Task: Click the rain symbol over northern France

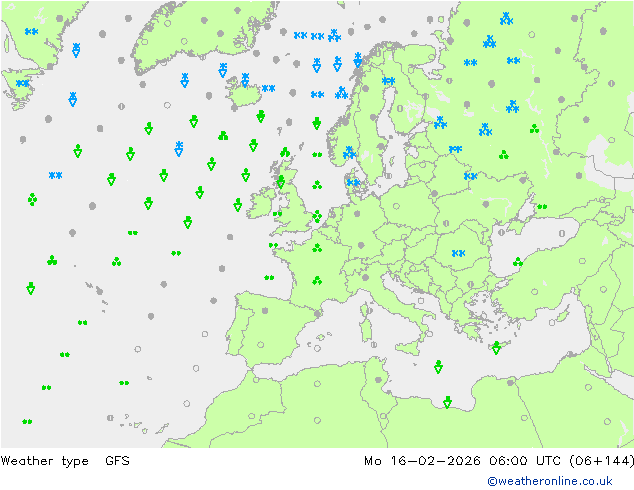Action: 317,247
